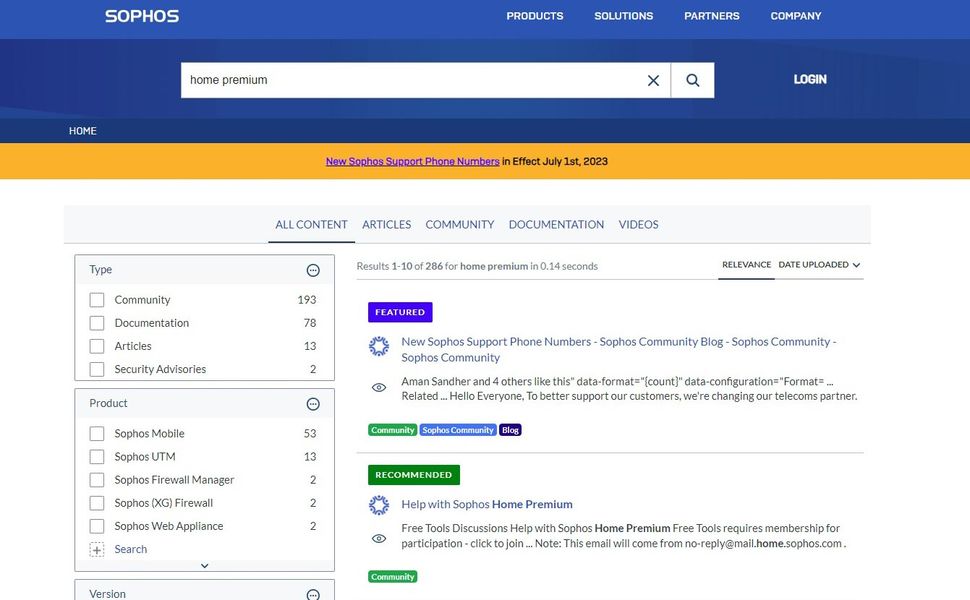
Task: Open the Date Uploaded sort dropdown
Action: pyautogui.click(x=818, y=264)
